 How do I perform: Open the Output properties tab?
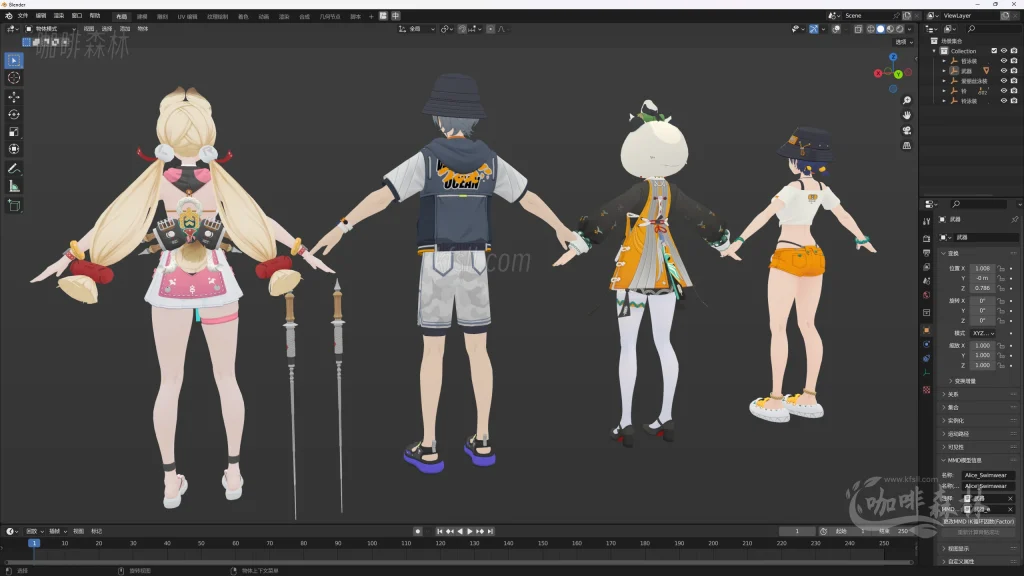pyautogui.click(x=926, y=253)
